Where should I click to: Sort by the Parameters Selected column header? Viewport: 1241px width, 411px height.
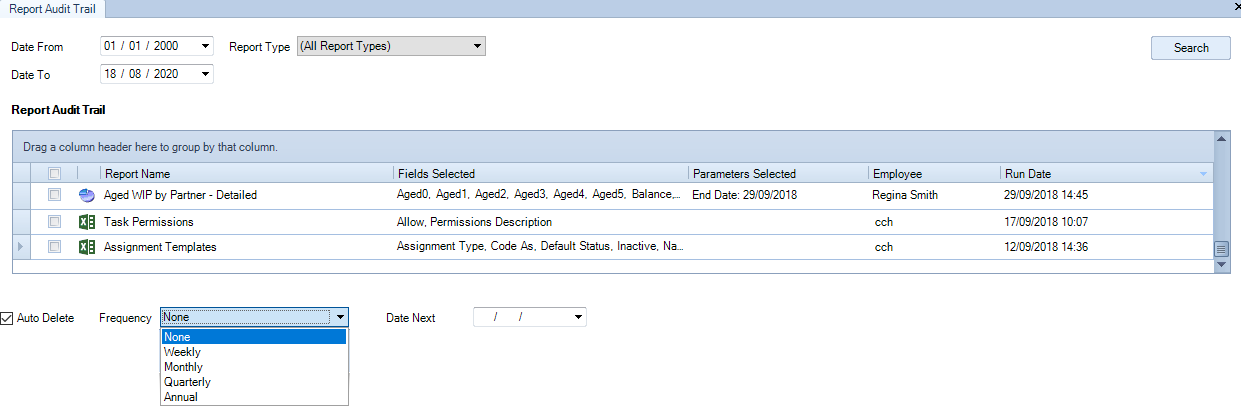pyautogui.click(x=778, y=174)
